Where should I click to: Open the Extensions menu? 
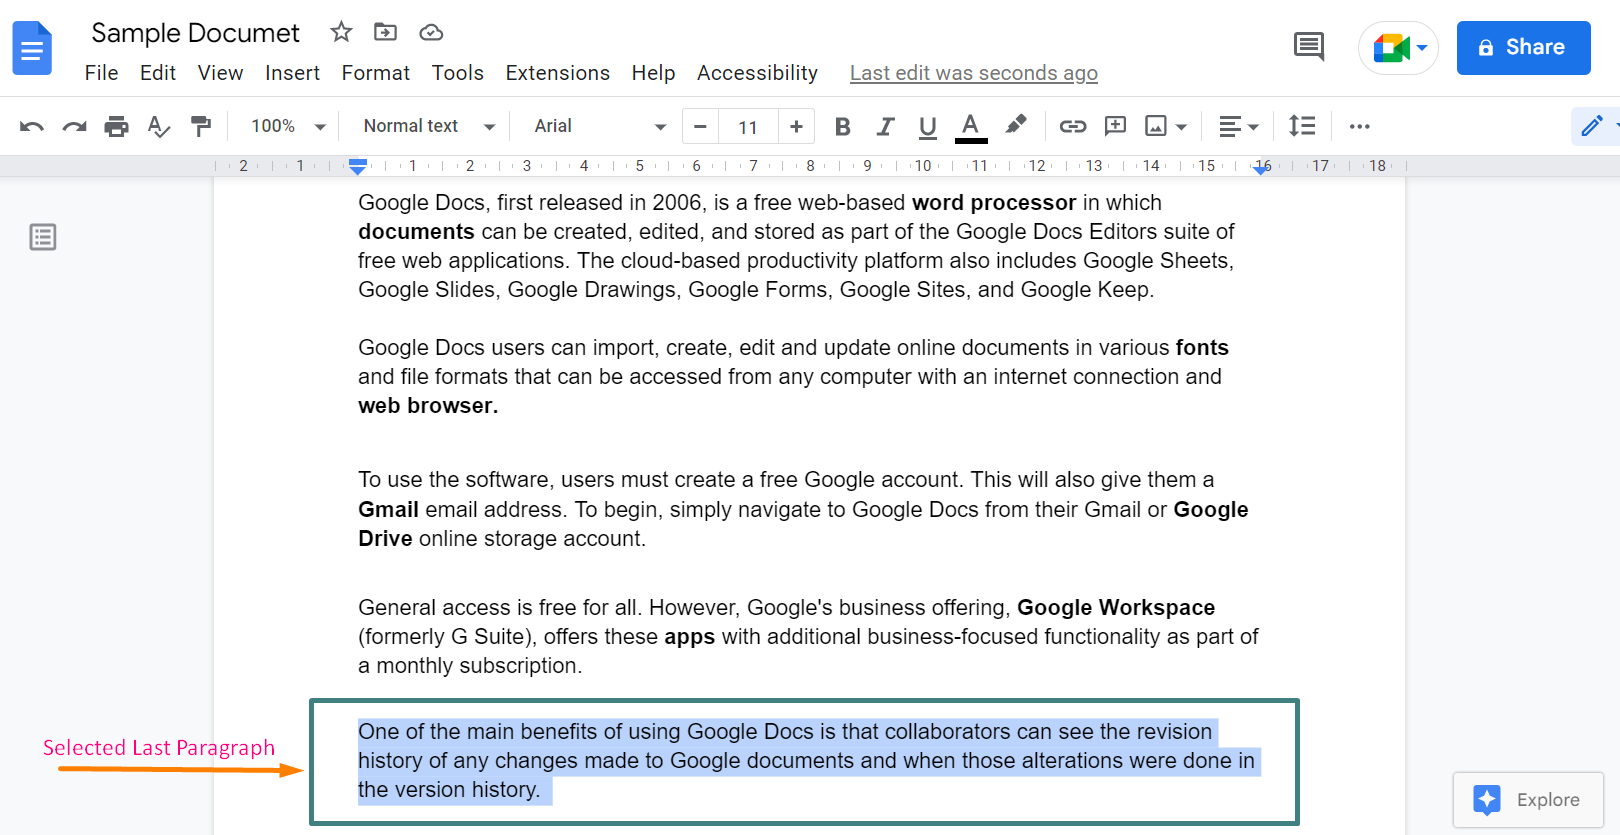point(557,73)
